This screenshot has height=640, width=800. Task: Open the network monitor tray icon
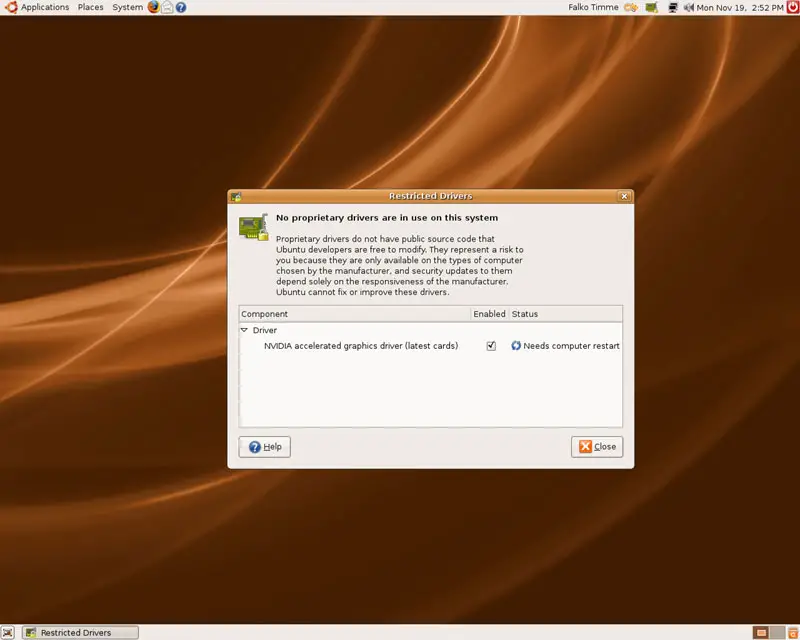point(673,7)
